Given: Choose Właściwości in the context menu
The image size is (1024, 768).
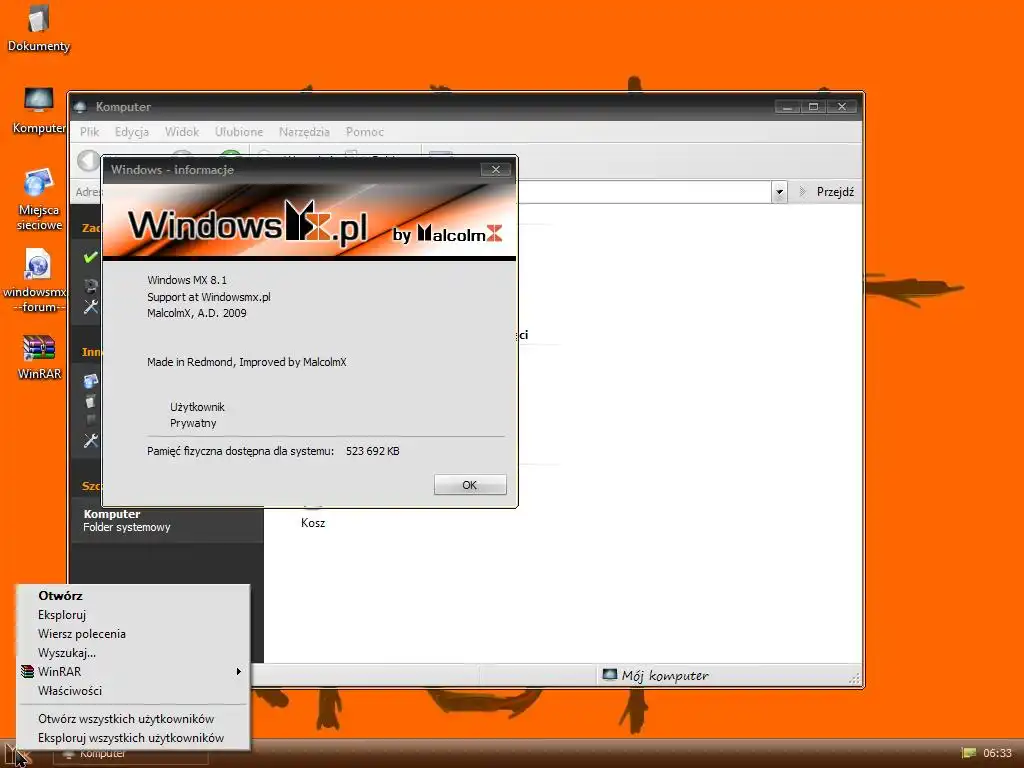Looking at the screenshot, I should tap(133, 690).
